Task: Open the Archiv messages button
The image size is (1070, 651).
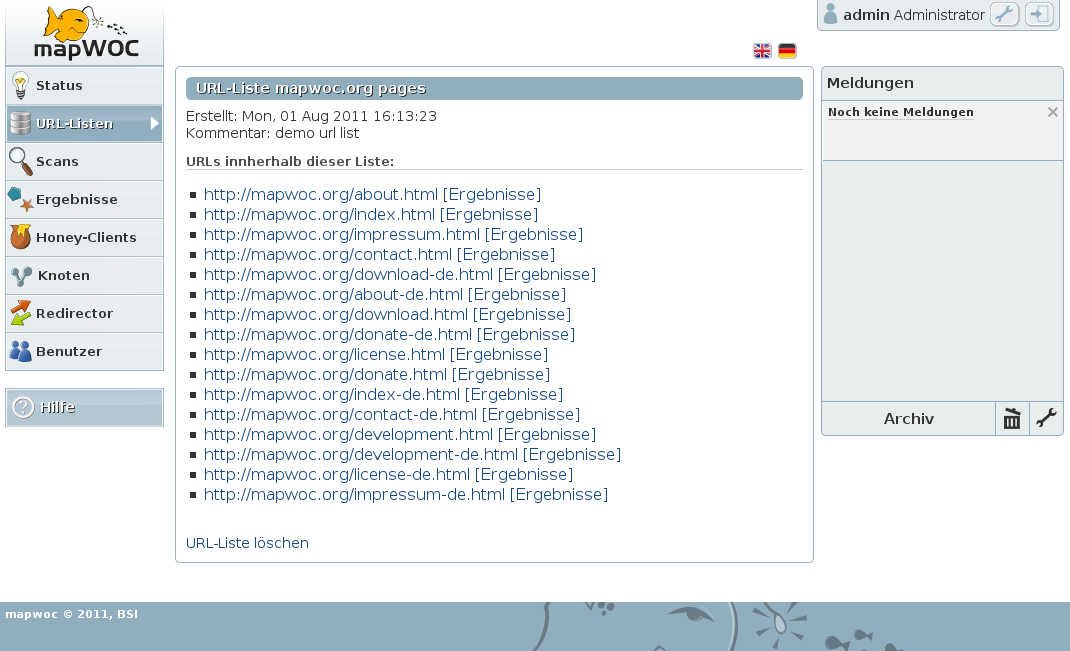Action: 908,419
